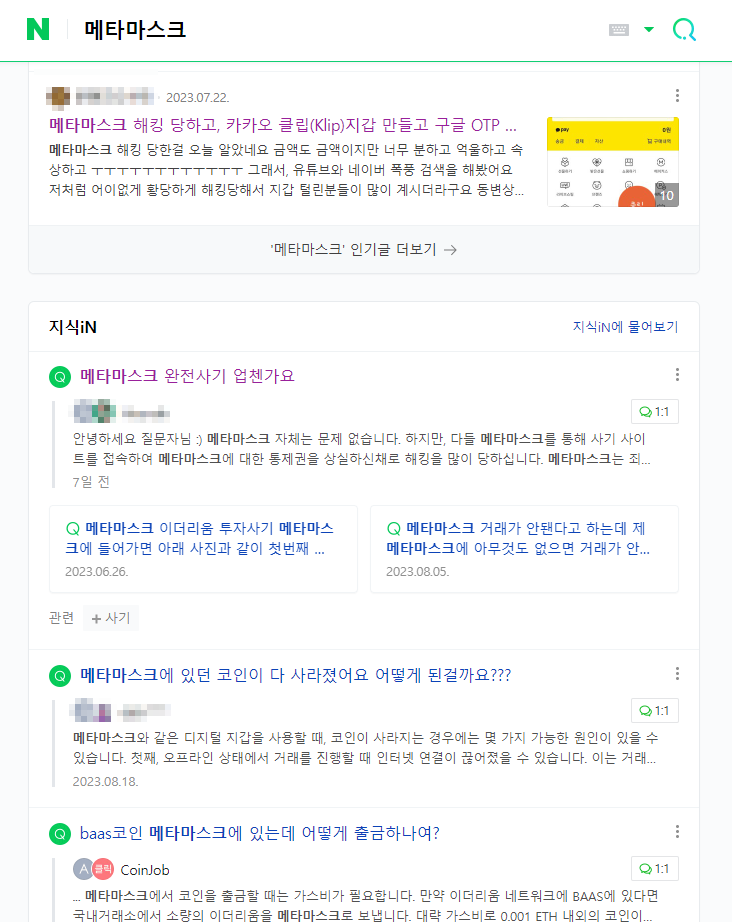Open the on-screen keyboard icon
This screenshot has width=732, height=922.
pyautogui.click(x=619, y=29)
